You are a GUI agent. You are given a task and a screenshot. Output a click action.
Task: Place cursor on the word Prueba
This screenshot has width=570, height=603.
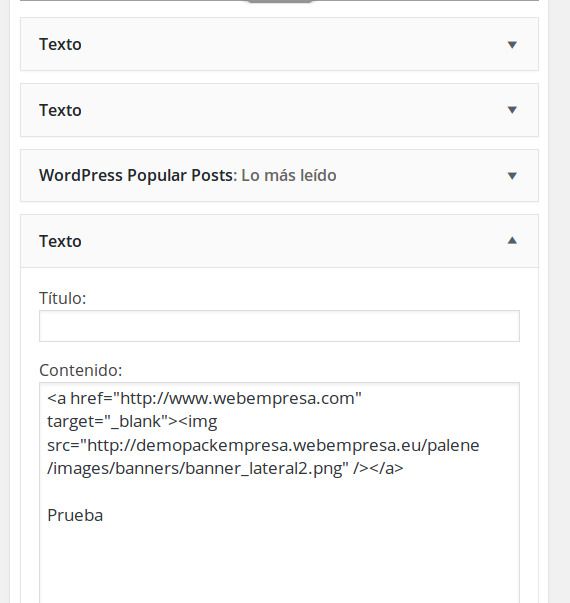click(x=75, y=515)
